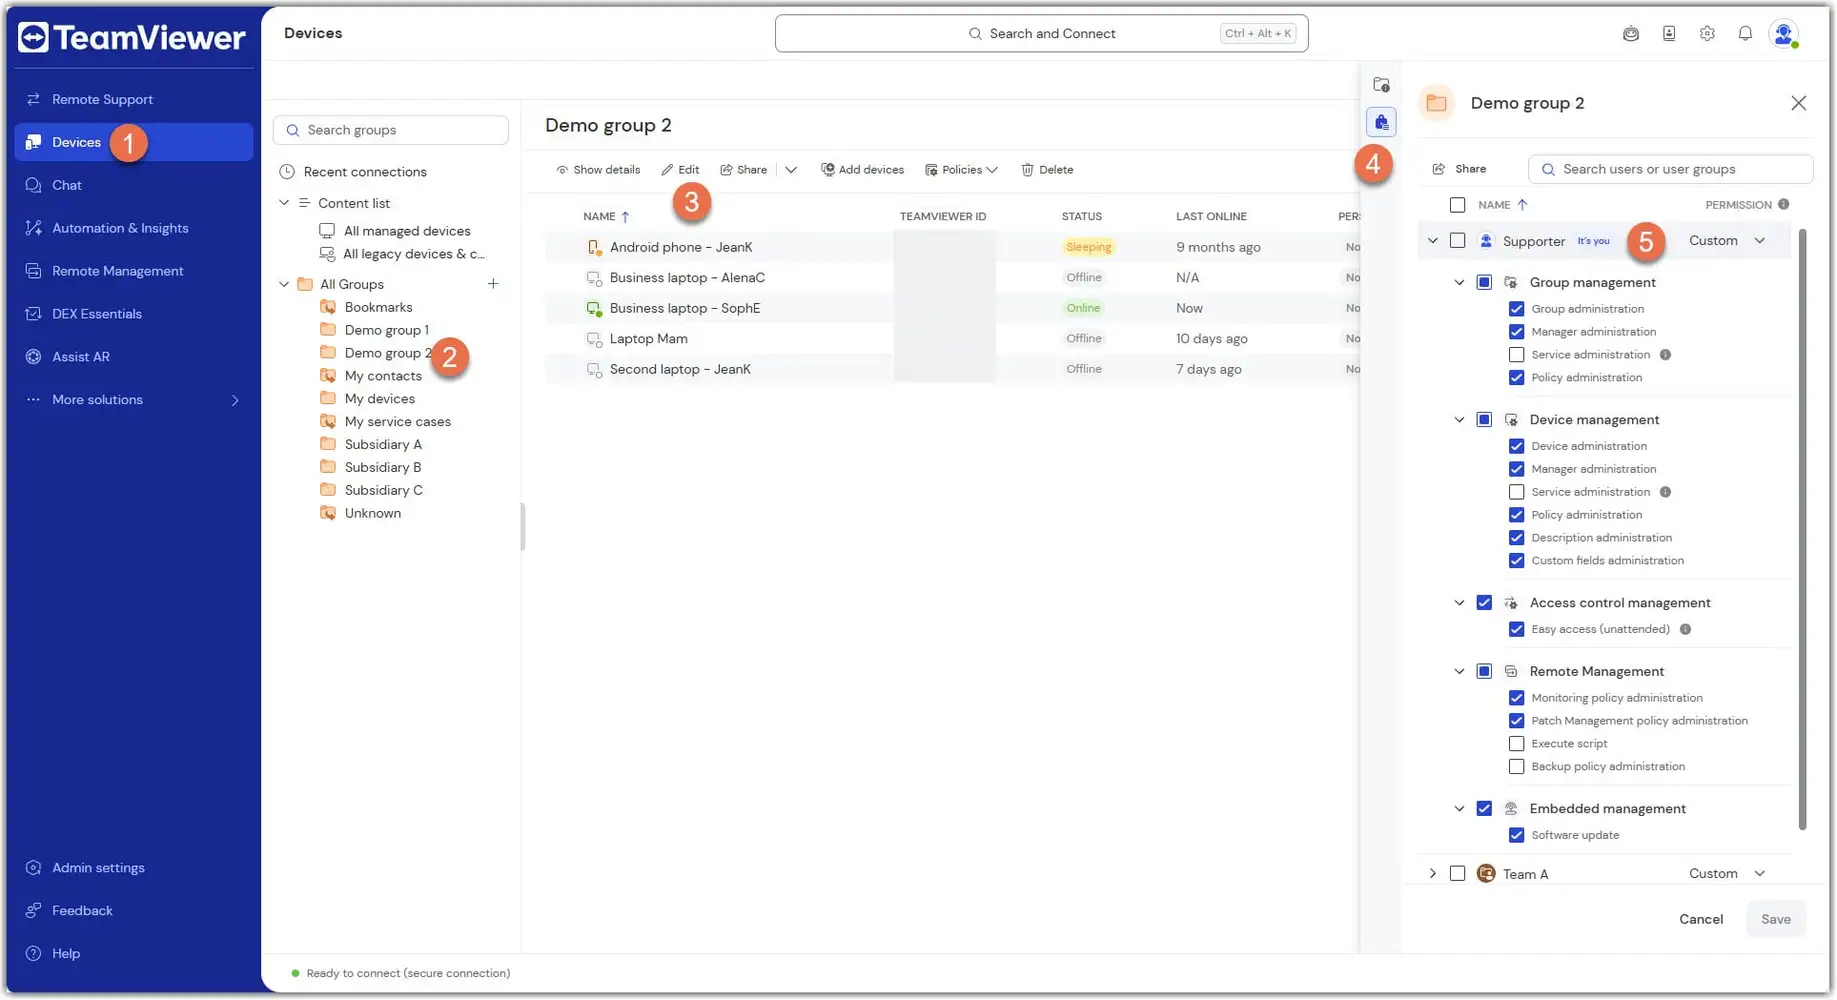Click the Easy access info icon

(1685, 629)
